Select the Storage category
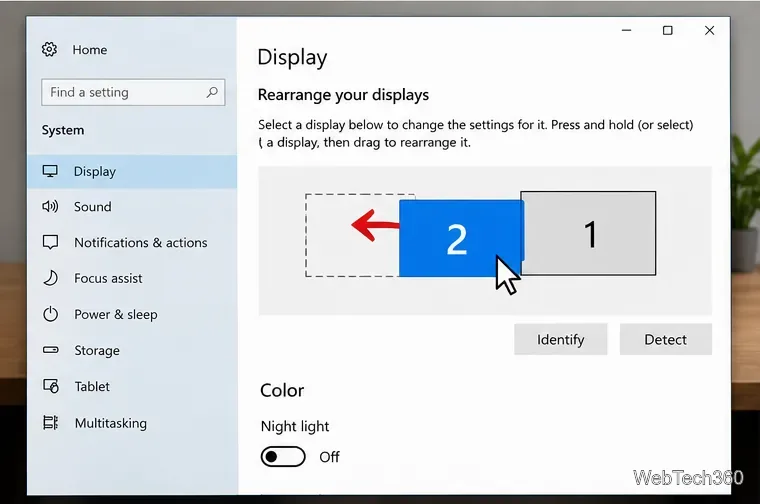Viewport: 760px width, 504px height. [x=132, y=350]
